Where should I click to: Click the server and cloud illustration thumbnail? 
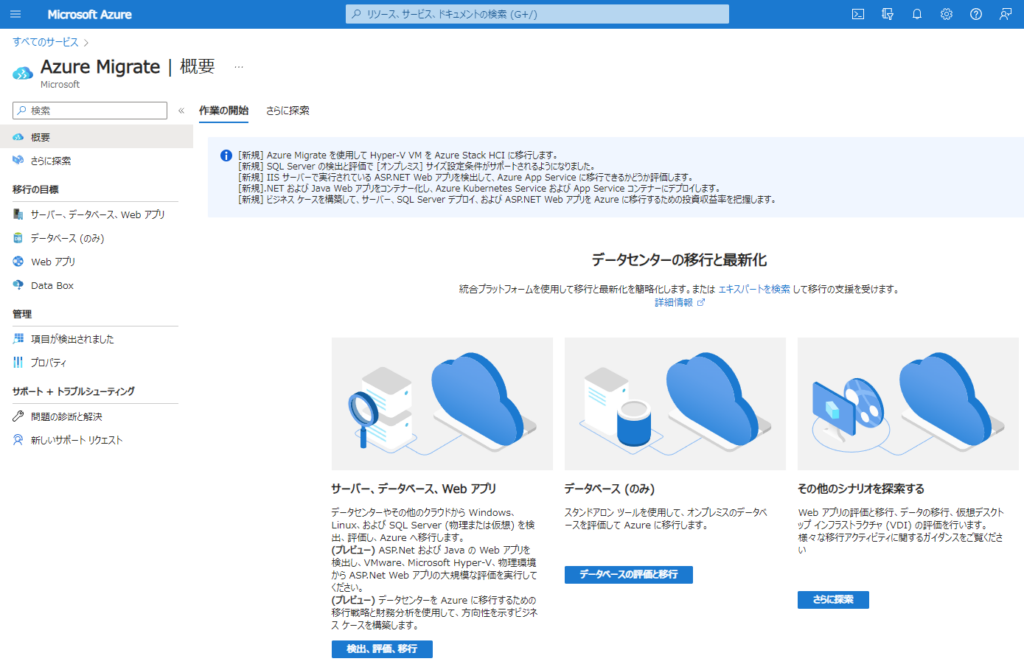442,404
